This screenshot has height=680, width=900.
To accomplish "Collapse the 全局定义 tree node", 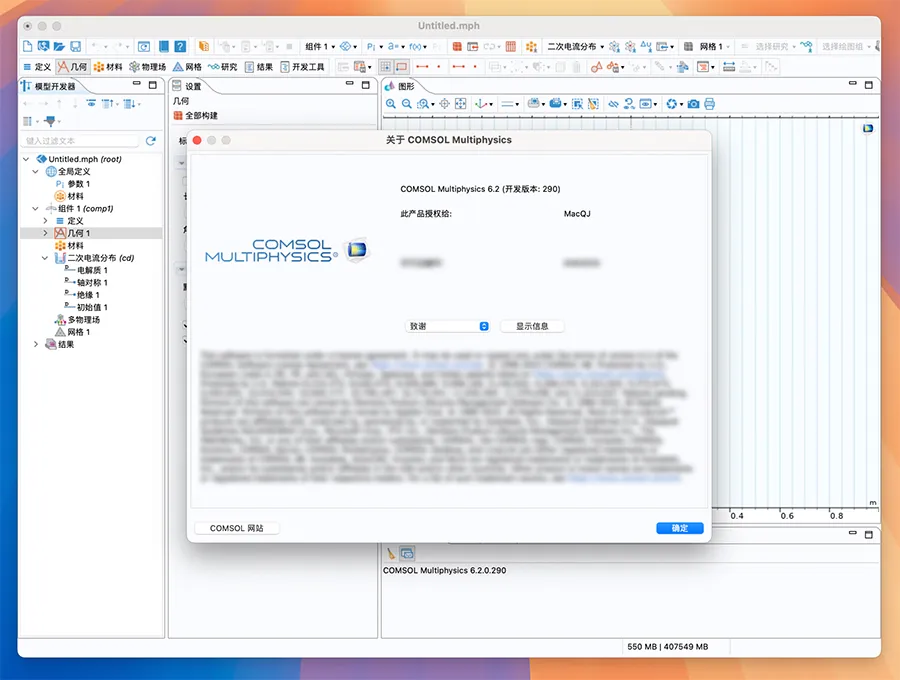I will pyautogui.click(x=36, y=171).
